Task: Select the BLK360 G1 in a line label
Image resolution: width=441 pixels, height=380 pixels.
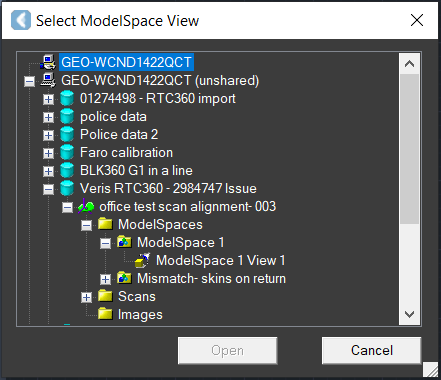Action: point(136,170)
